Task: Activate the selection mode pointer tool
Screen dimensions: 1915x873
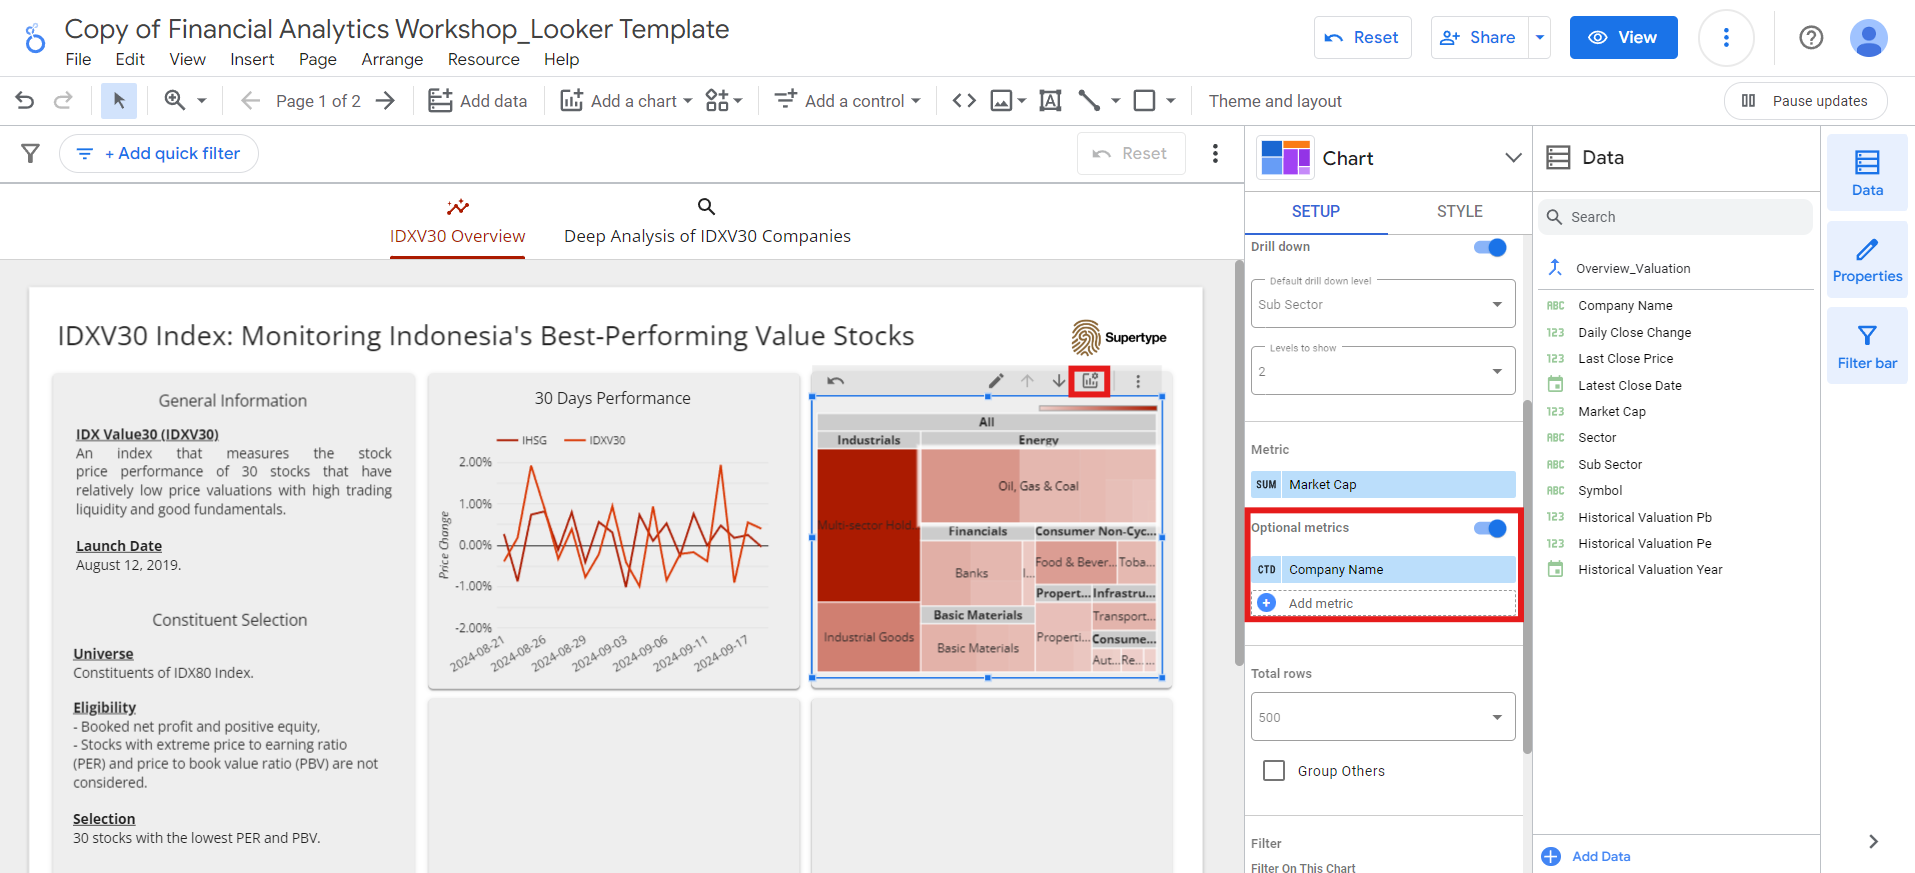Action: 119,100
